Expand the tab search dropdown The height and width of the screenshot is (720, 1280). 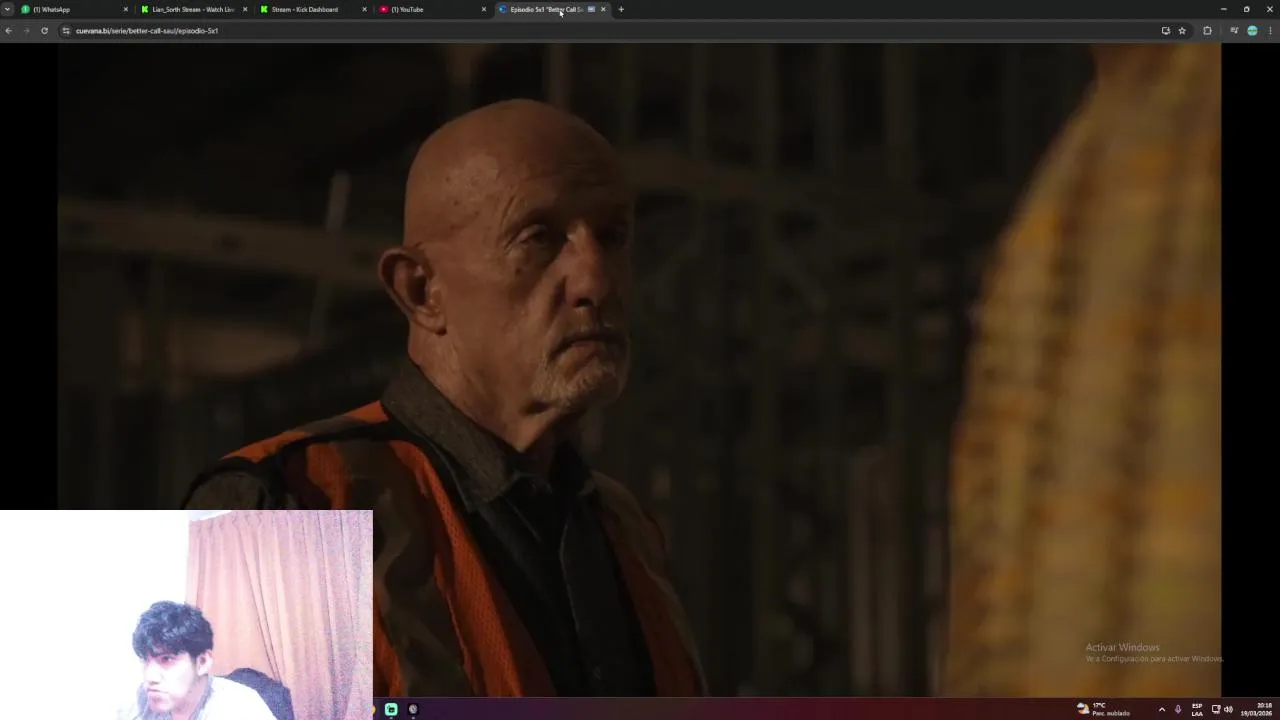coord(7,9)
